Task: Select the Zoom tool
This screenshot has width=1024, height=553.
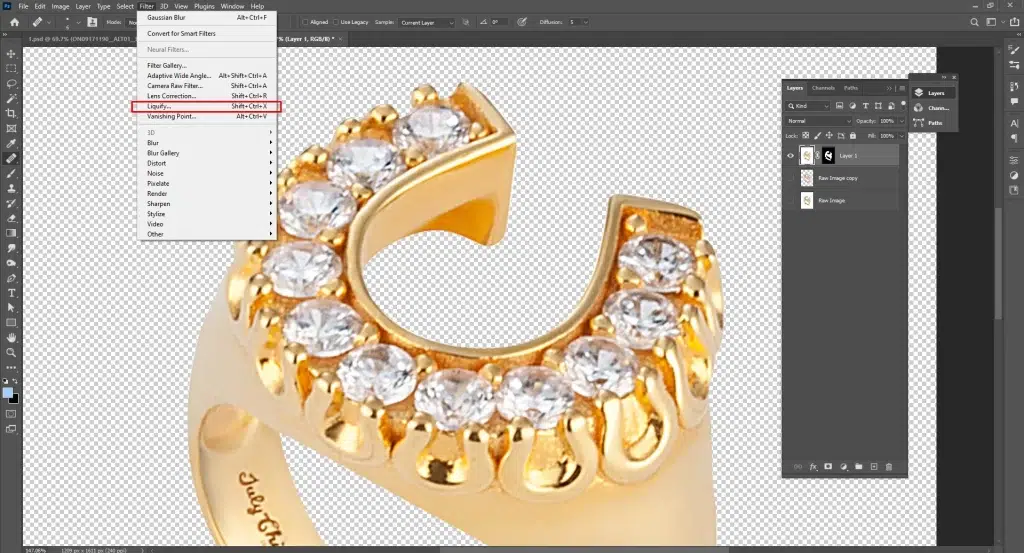Action: coord(11,353)
